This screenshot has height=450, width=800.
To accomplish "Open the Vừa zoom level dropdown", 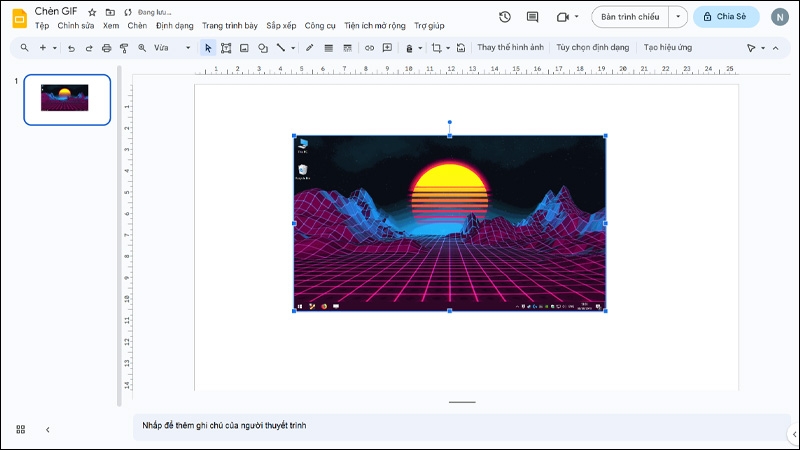I will (172, 48).
